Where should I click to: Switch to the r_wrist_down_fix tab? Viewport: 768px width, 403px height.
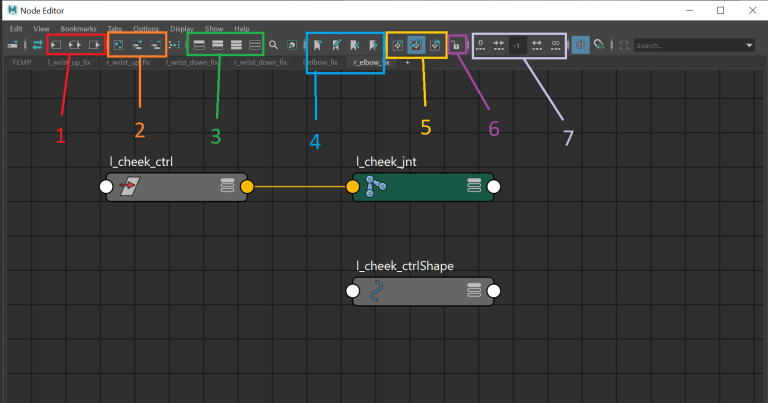tap(261, 62)
